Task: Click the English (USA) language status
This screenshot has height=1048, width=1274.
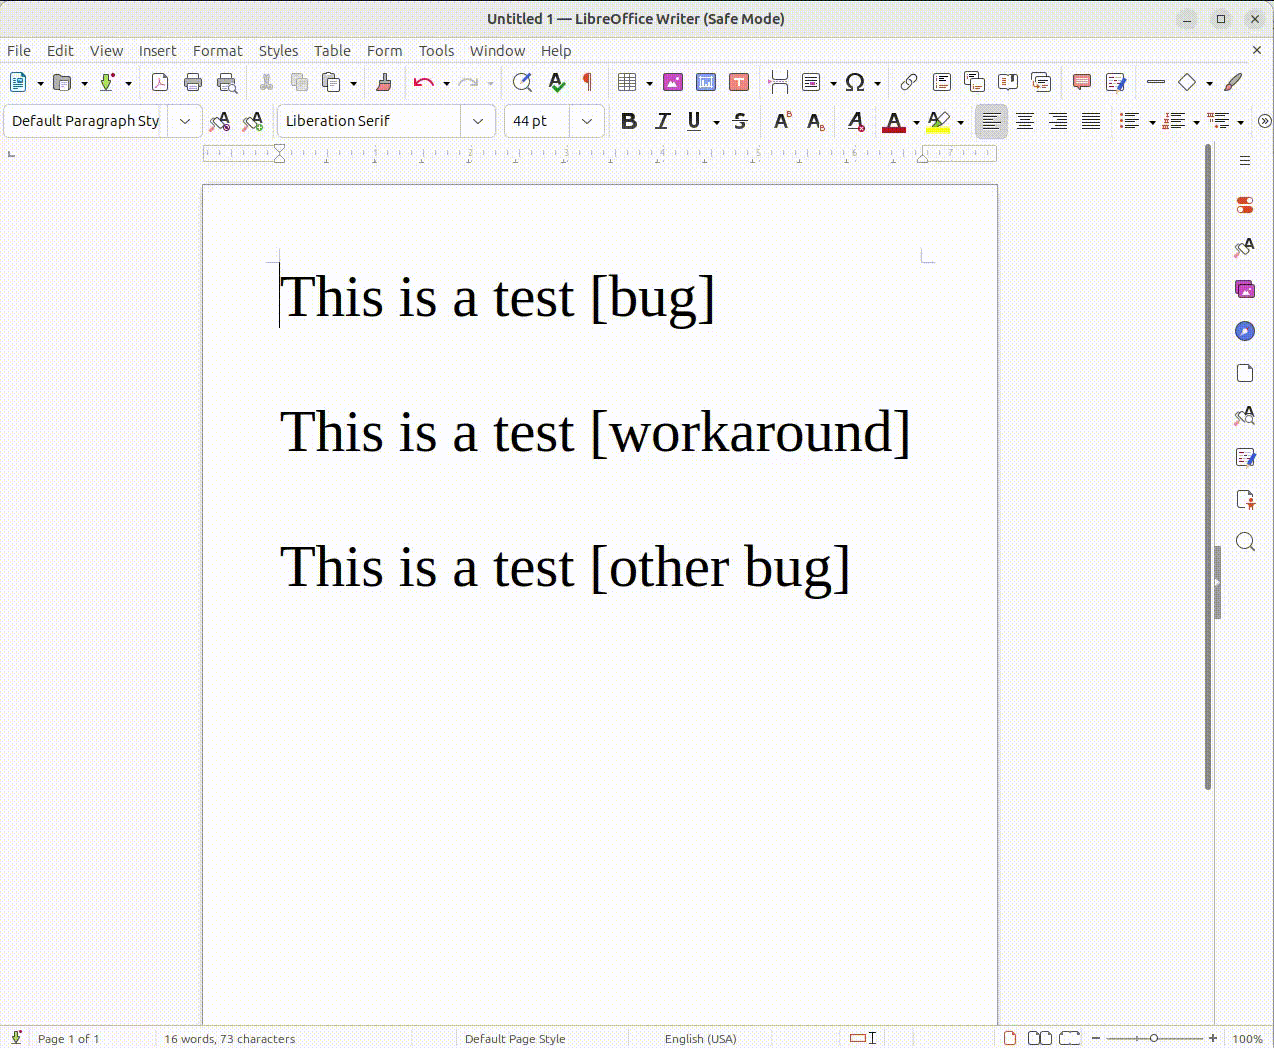Action: tap(700, 1039)
